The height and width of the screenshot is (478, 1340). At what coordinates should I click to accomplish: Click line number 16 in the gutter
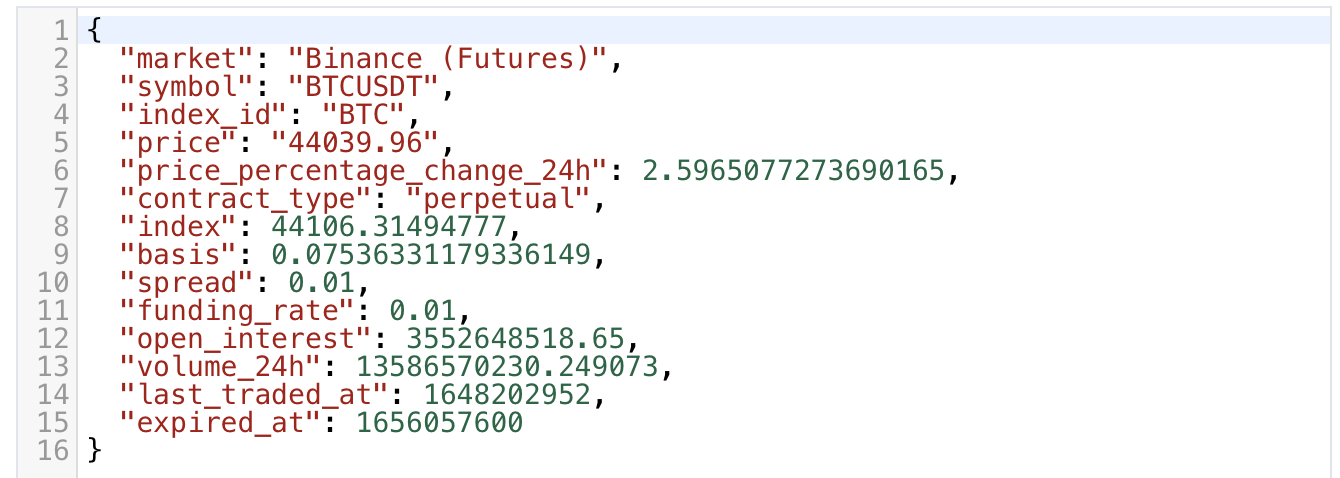tap(51, 451)
